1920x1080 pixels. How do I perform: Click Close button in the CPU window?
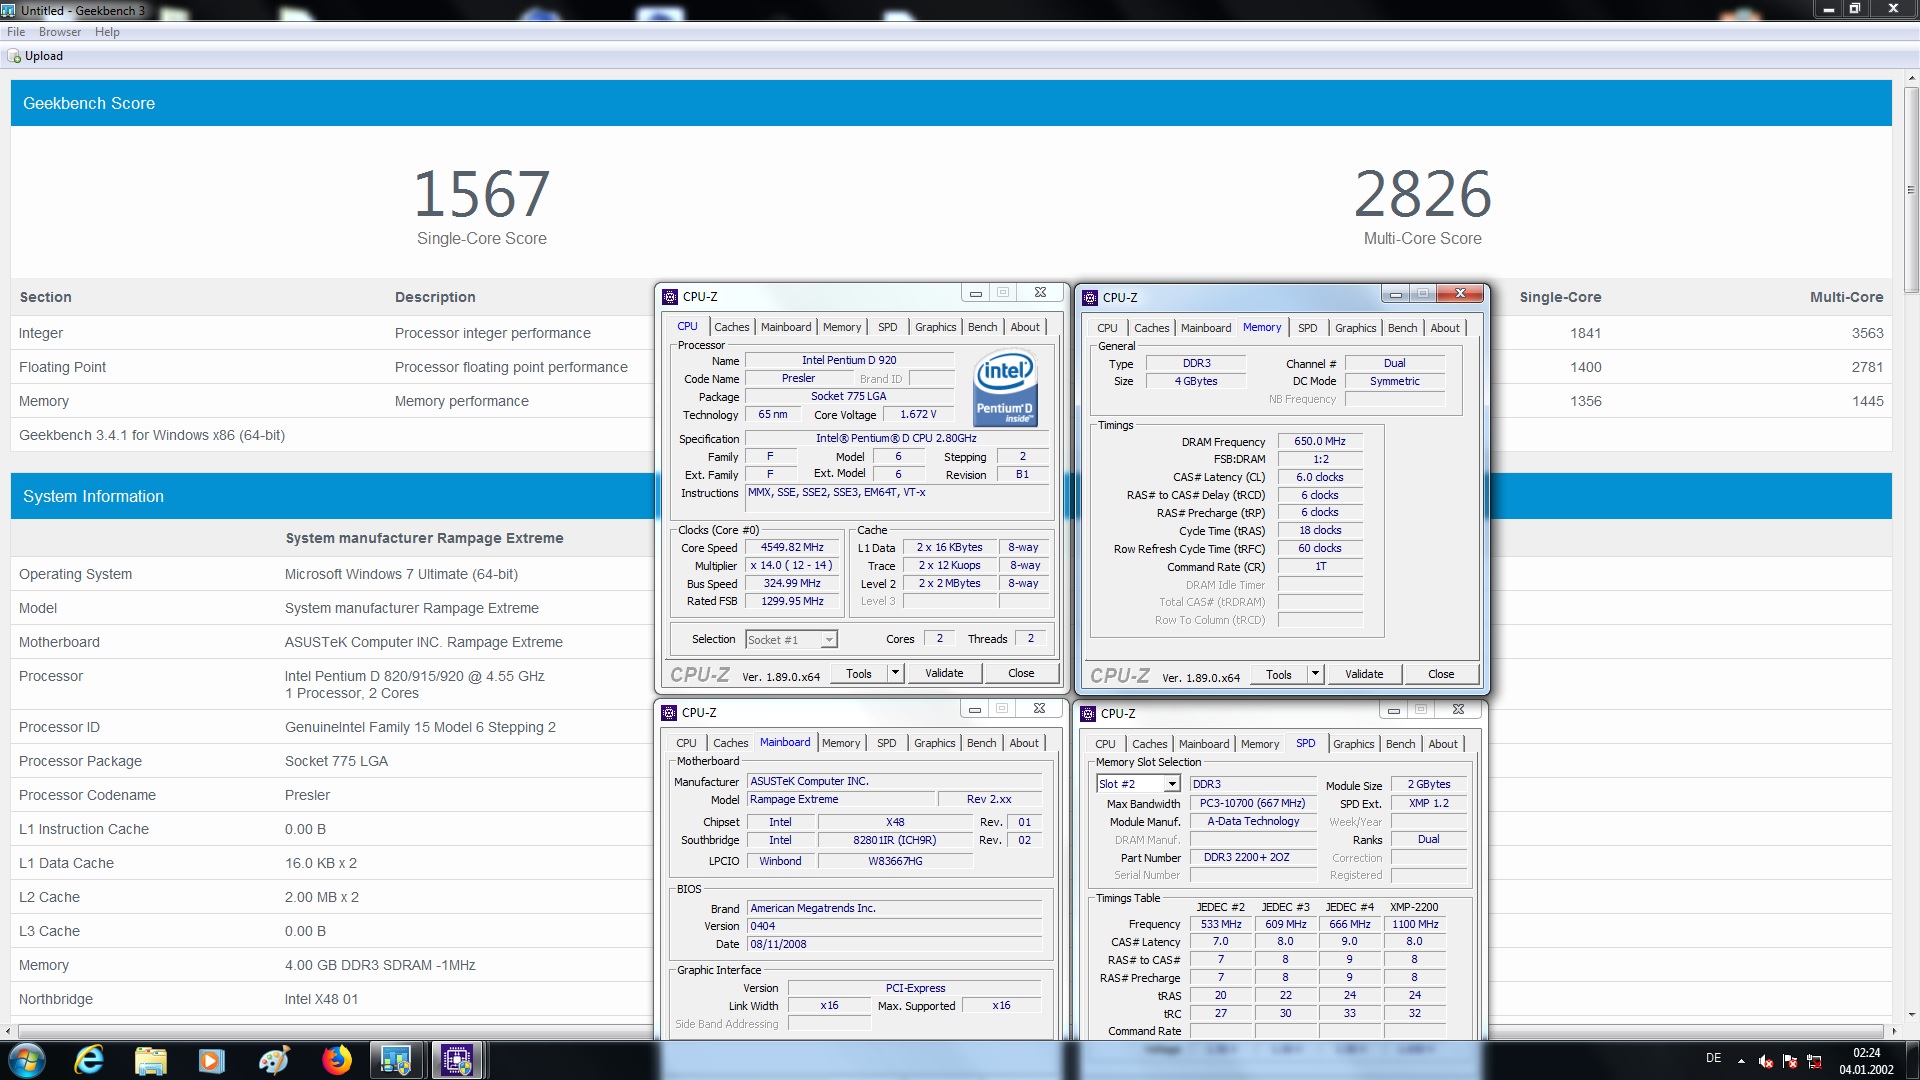coord(1021,673)
